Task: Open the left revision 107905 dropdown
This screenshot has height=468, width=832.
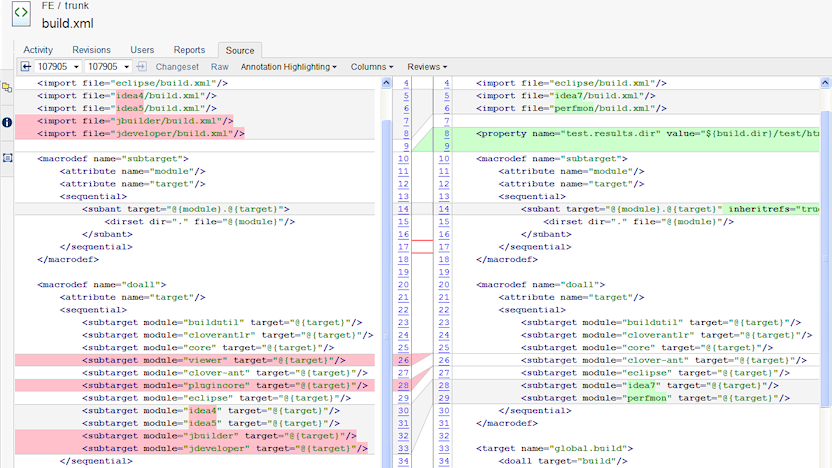Action: 58,67
